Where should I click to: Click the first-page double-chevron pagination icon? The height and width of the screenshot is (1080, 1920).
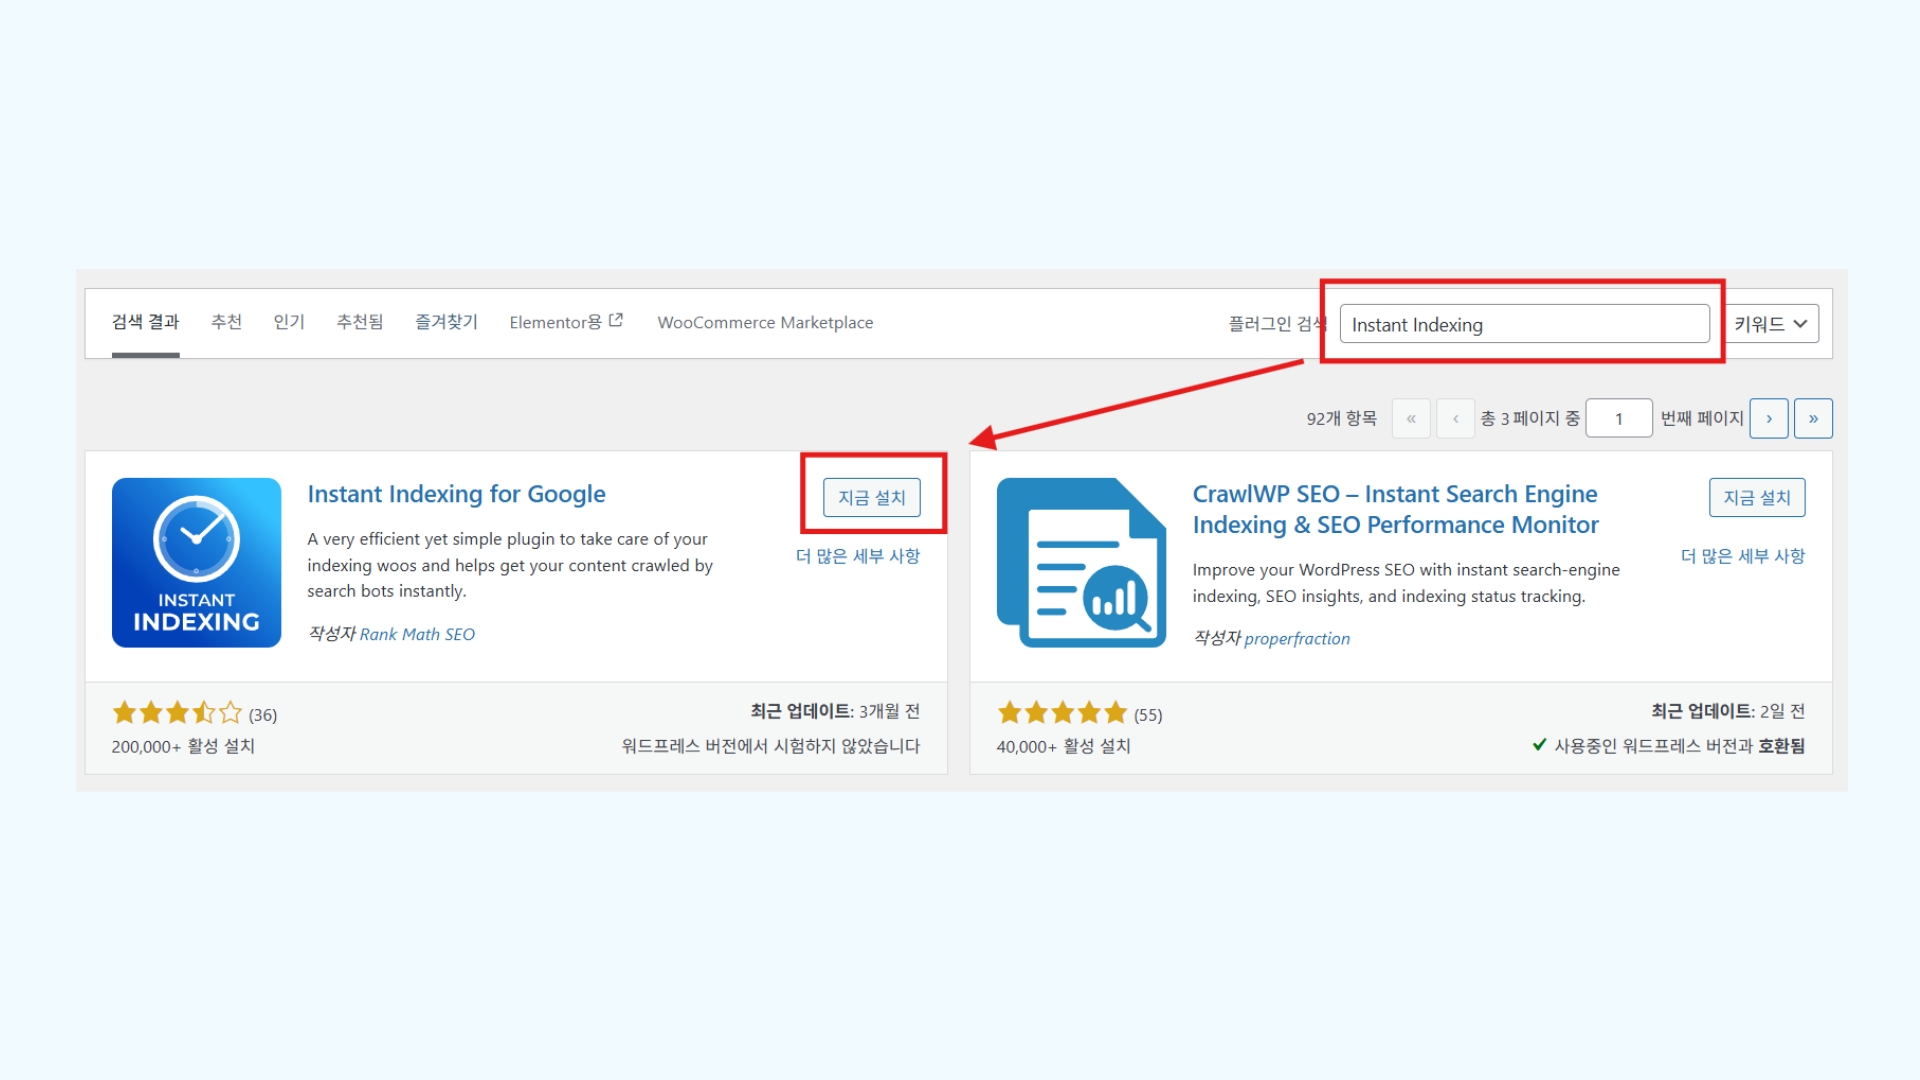click(x=1411, y=418)
